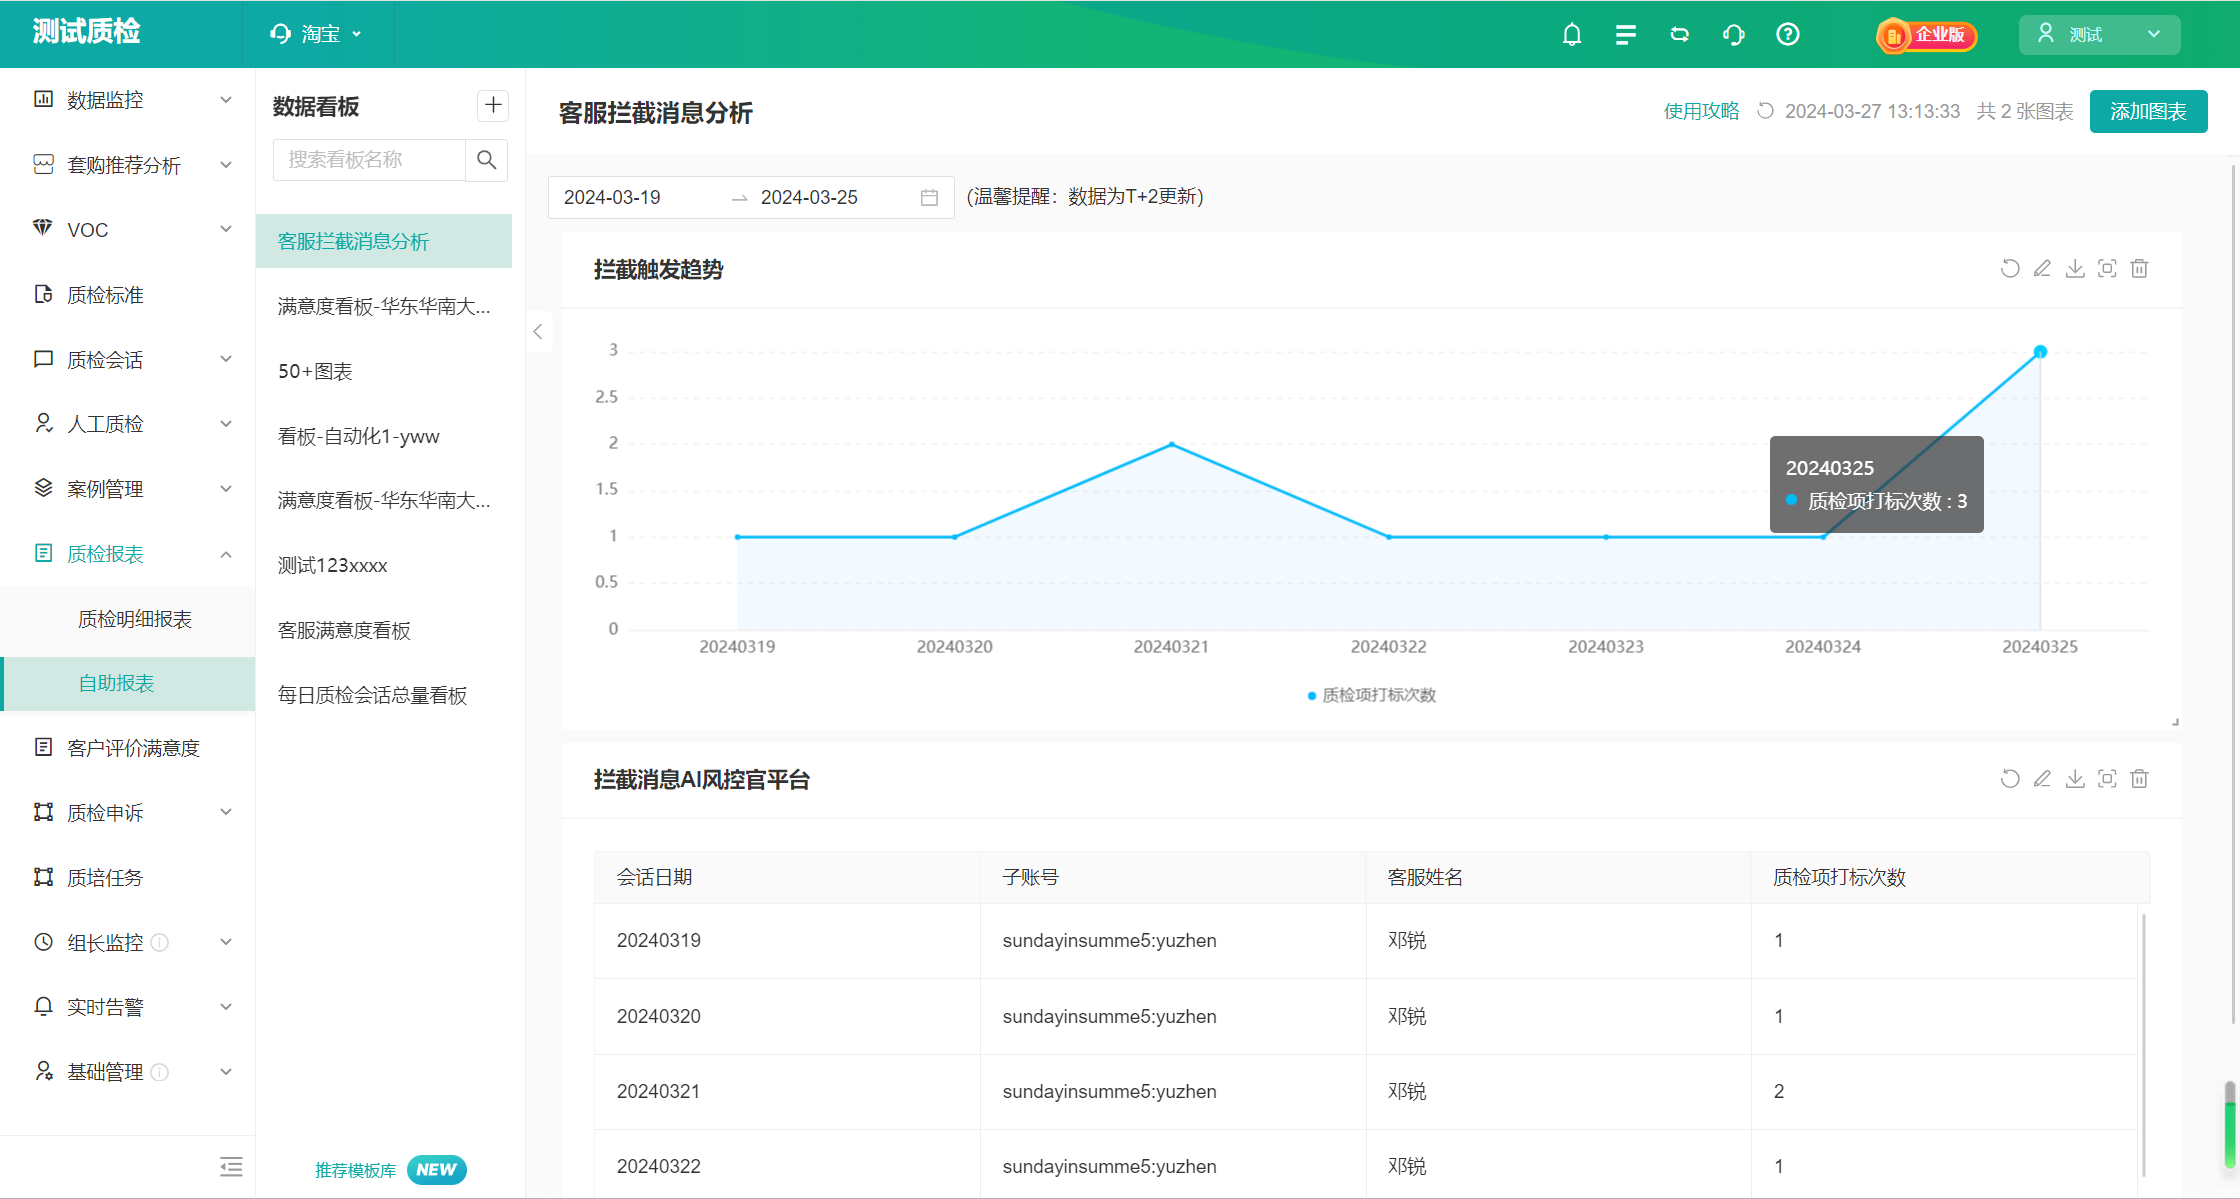This screenshot has height=1199, width=2240.
Task: Select the 测试123xxxx dashboard
Action: click(x=384, y=565)
